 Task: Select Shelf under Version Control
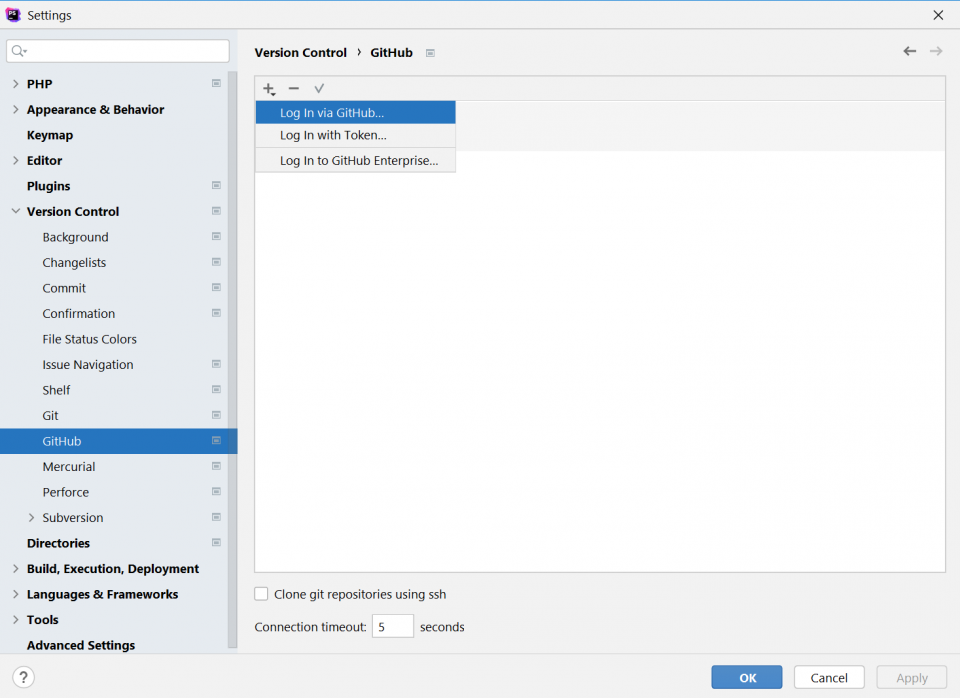point(56,390)
